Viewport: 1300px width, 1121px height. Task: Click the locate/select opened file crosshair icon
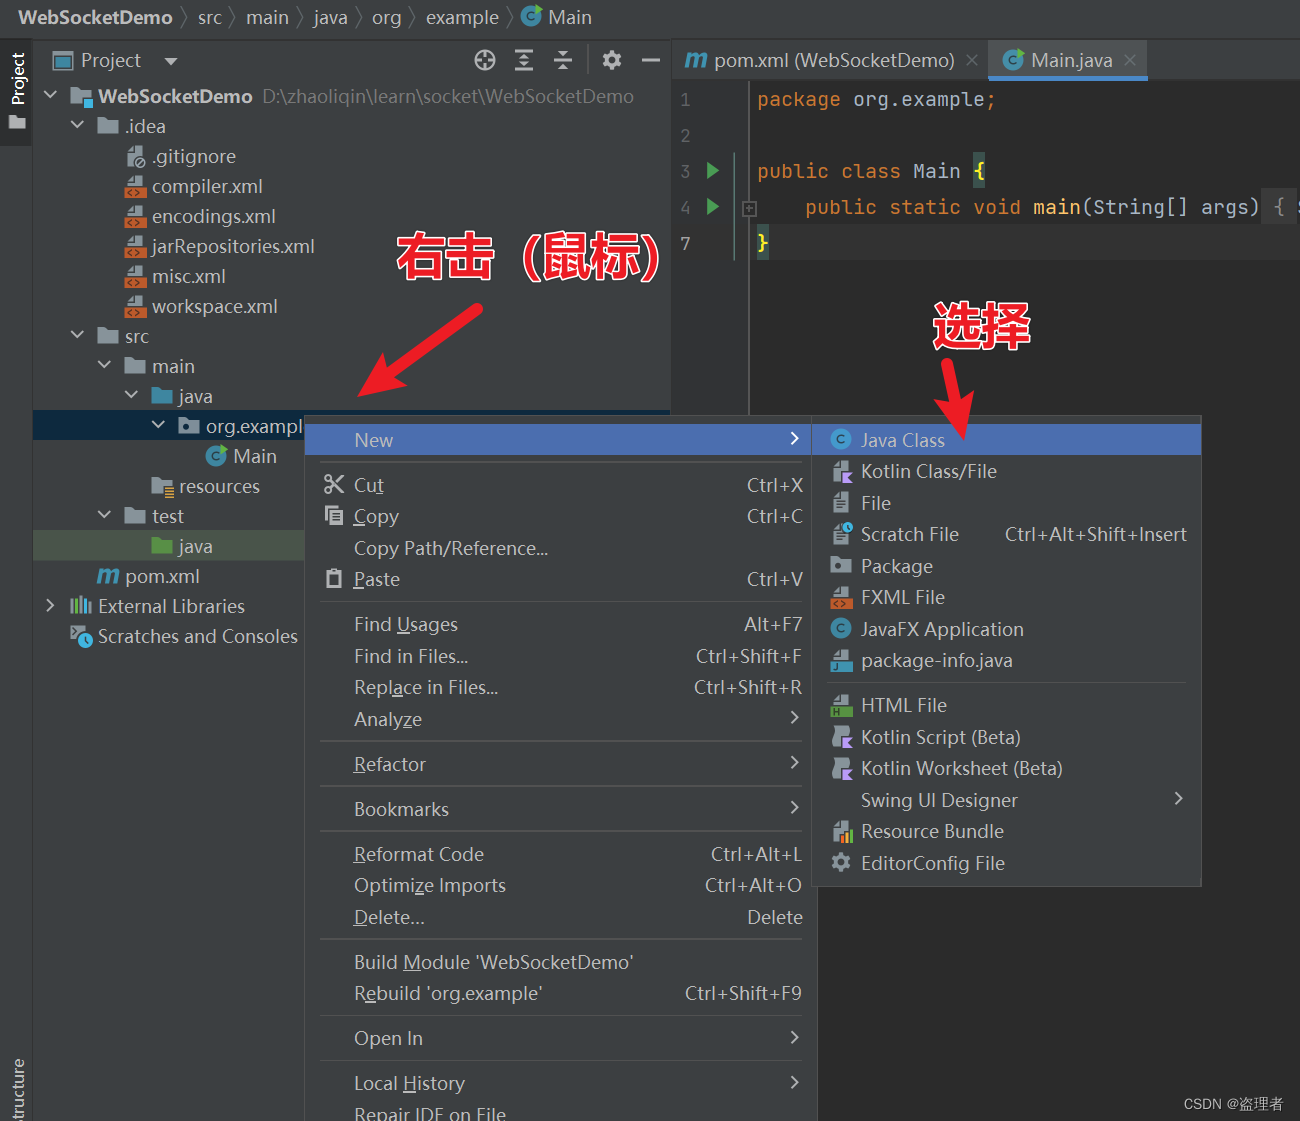pos(485,61)
